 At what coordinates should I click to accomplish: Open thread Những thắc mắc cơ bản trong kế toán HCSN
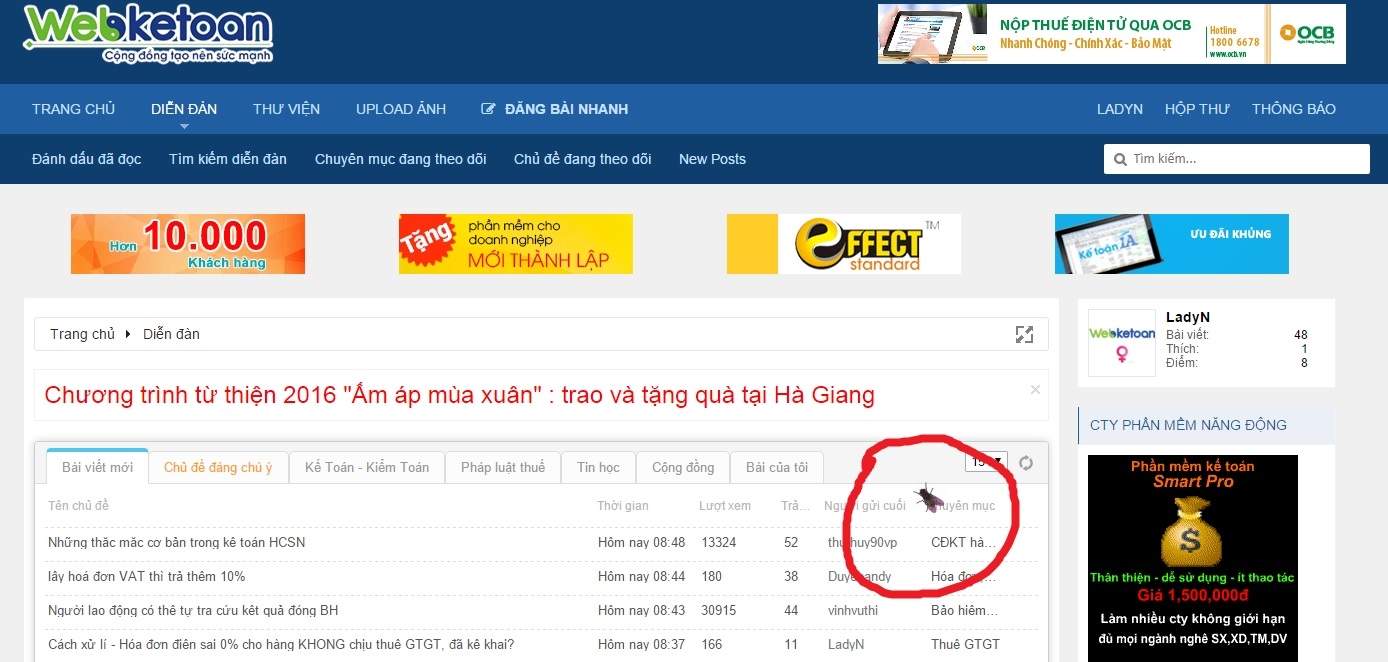click(x=176, y=542)
